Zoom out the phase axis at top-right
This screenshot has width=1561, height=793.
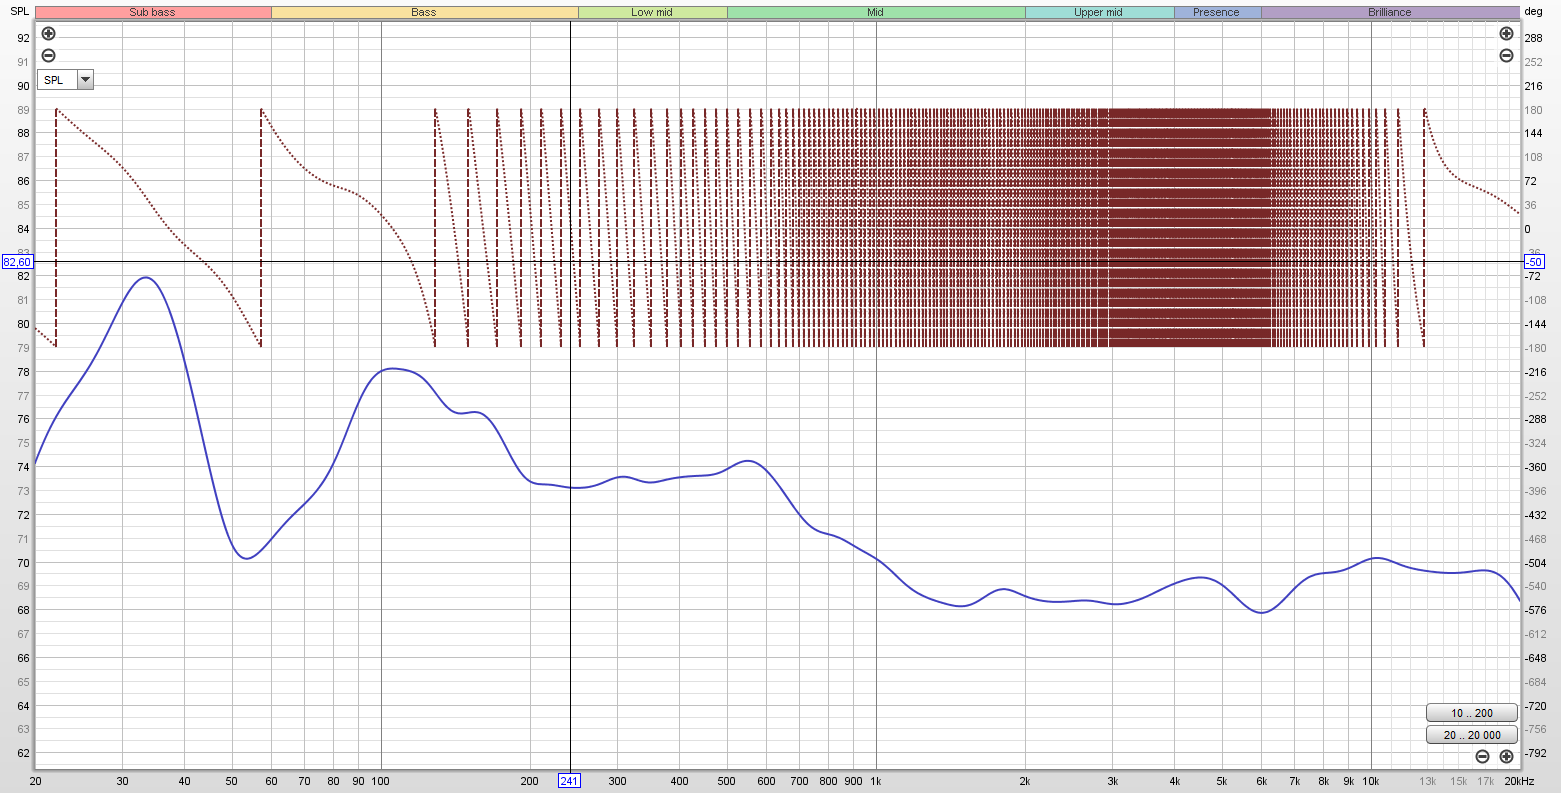point(1506,56)
